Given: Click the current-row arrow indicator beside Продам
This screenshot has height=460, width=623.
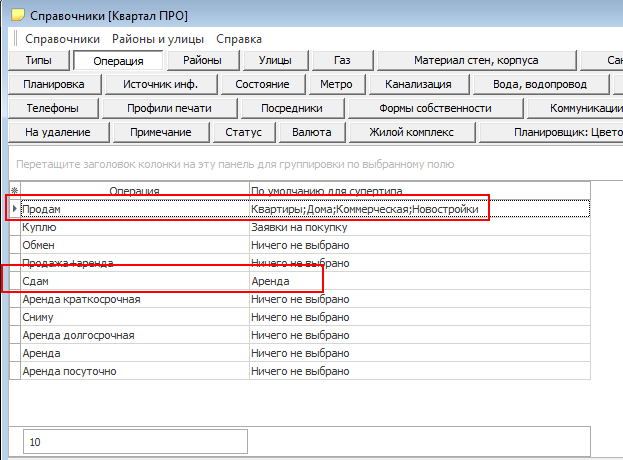Looking at the screenshot, I should click(14, 209).
